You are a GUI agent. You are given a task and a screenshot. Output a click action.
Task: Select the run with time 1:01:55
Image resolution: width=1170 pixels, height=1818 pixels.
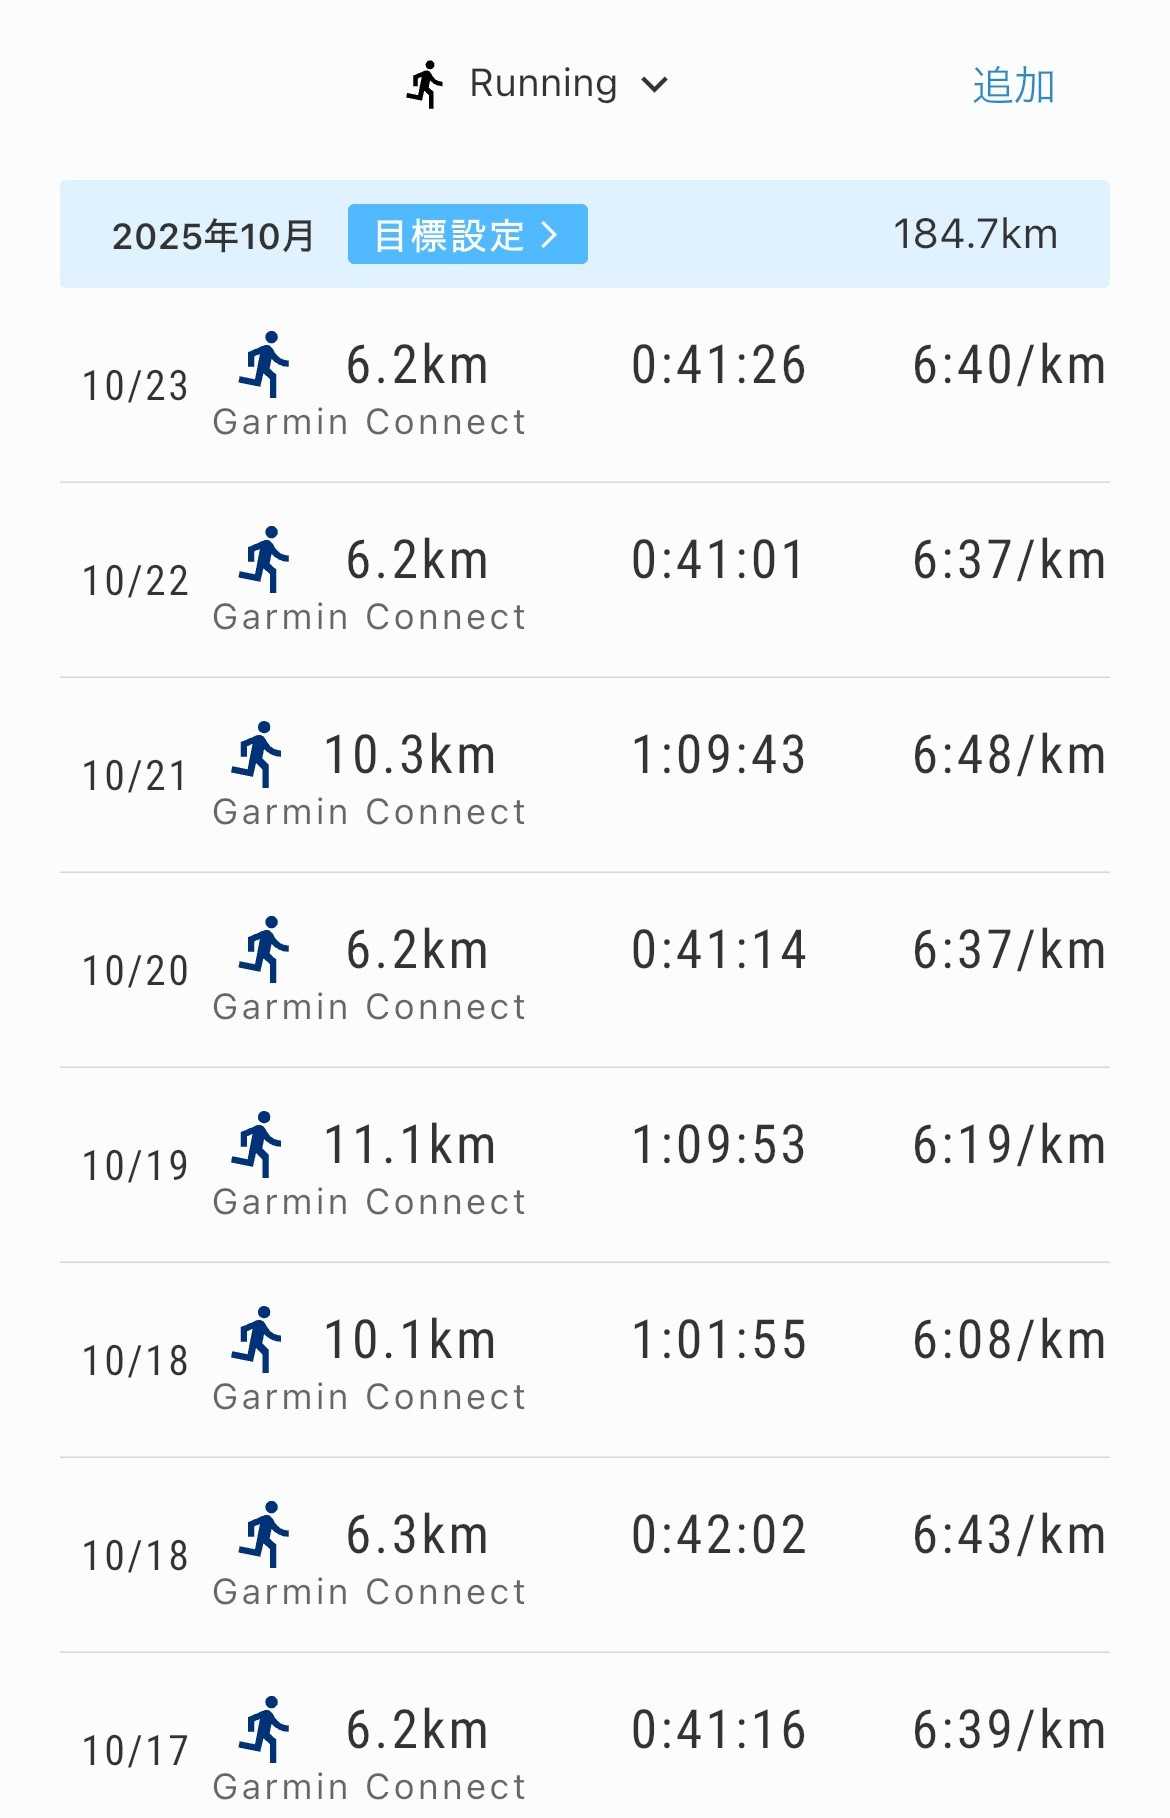718,1341
